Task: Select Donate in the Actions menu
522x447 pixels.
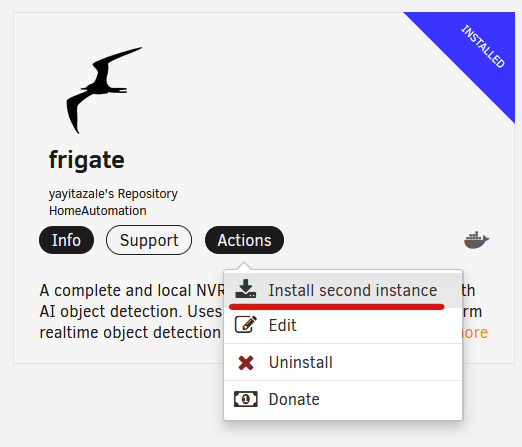Action: pos(343,399)
